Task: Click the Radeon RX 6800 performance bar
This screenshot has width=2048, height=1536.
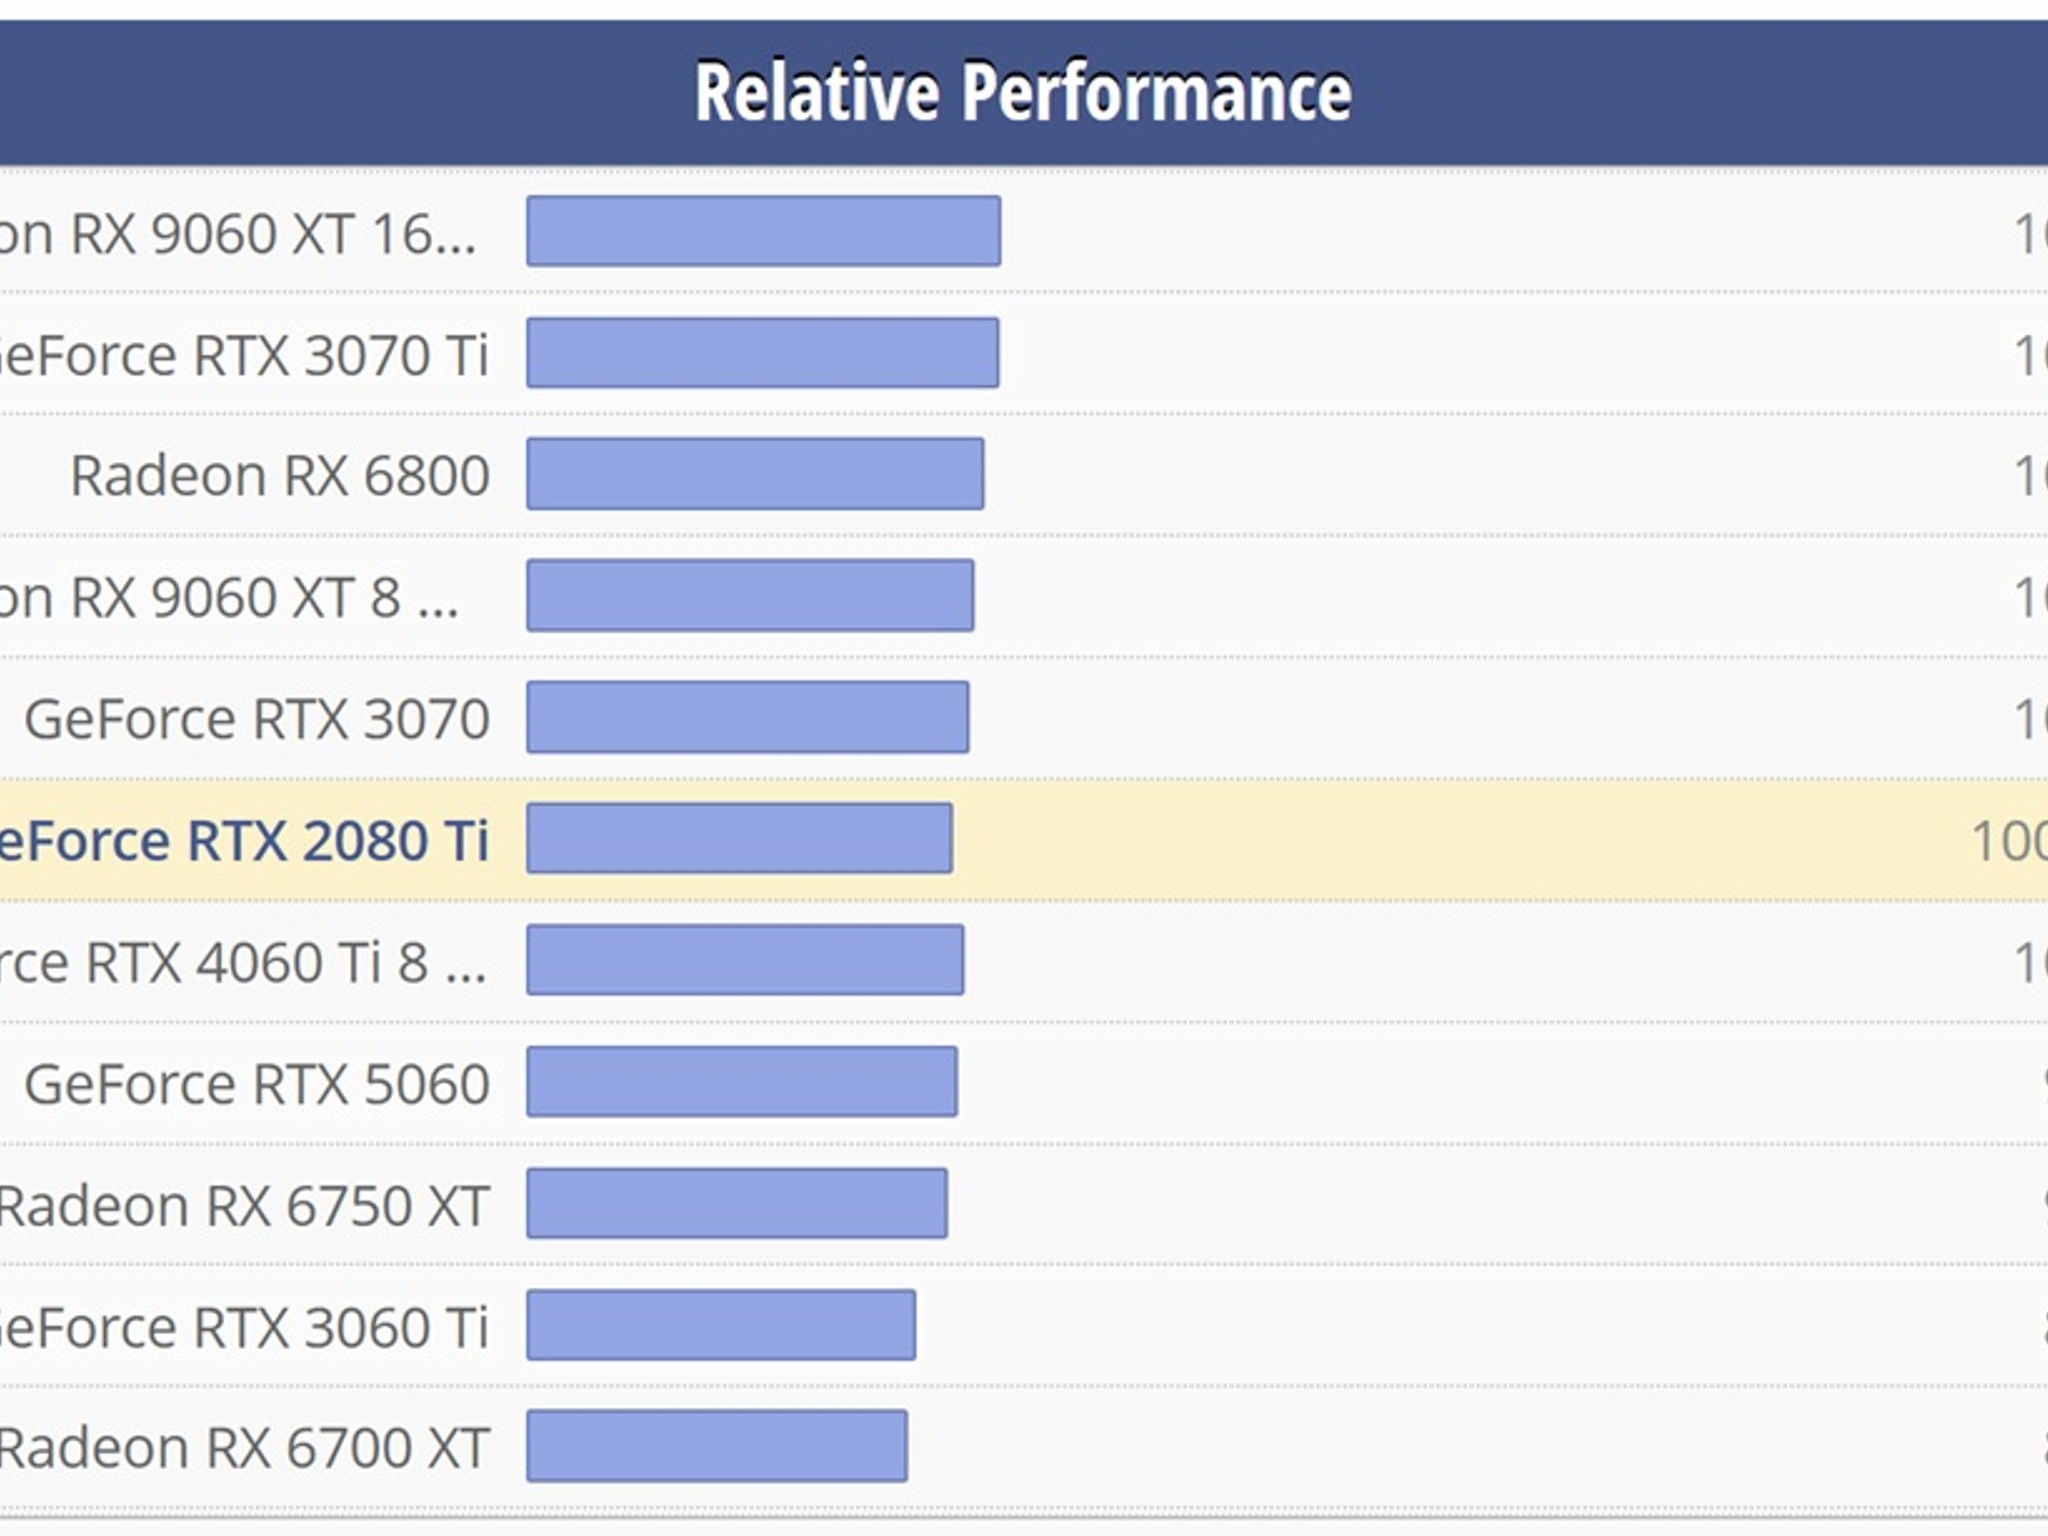Action: pyautogui.click(x=755, y=474)
